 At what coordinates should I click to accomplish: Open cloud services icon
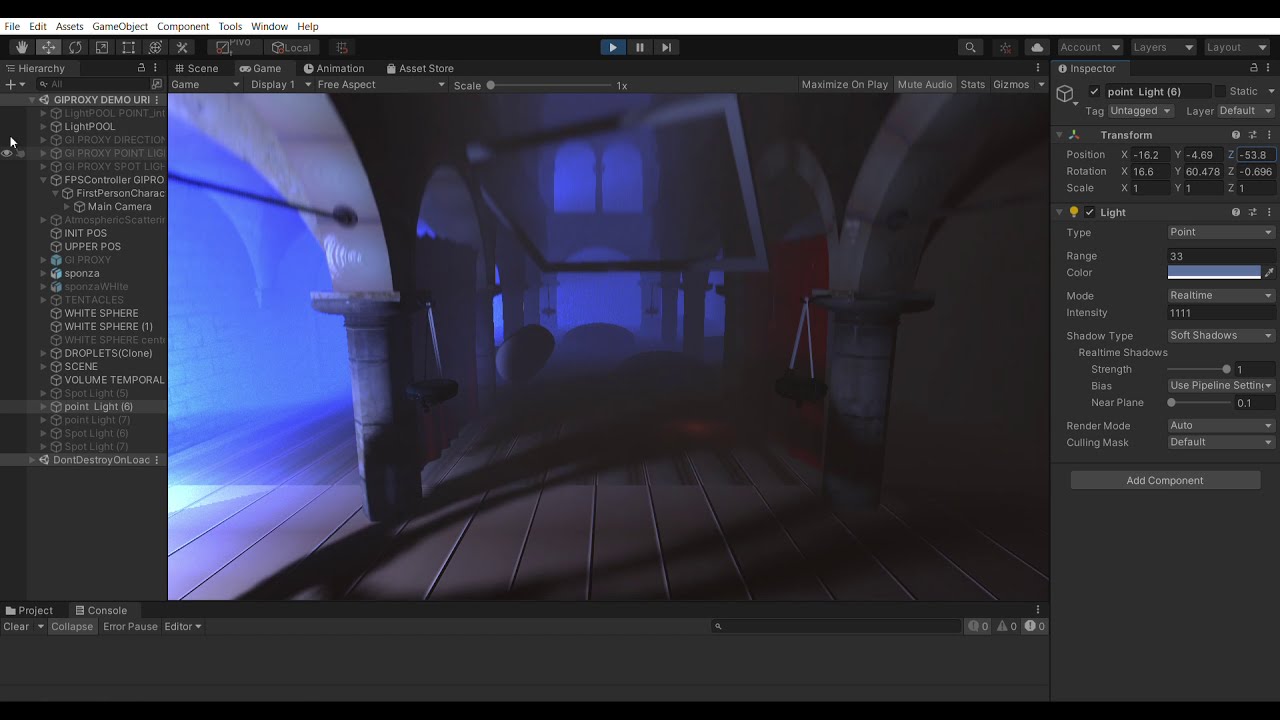point(1037,47)
